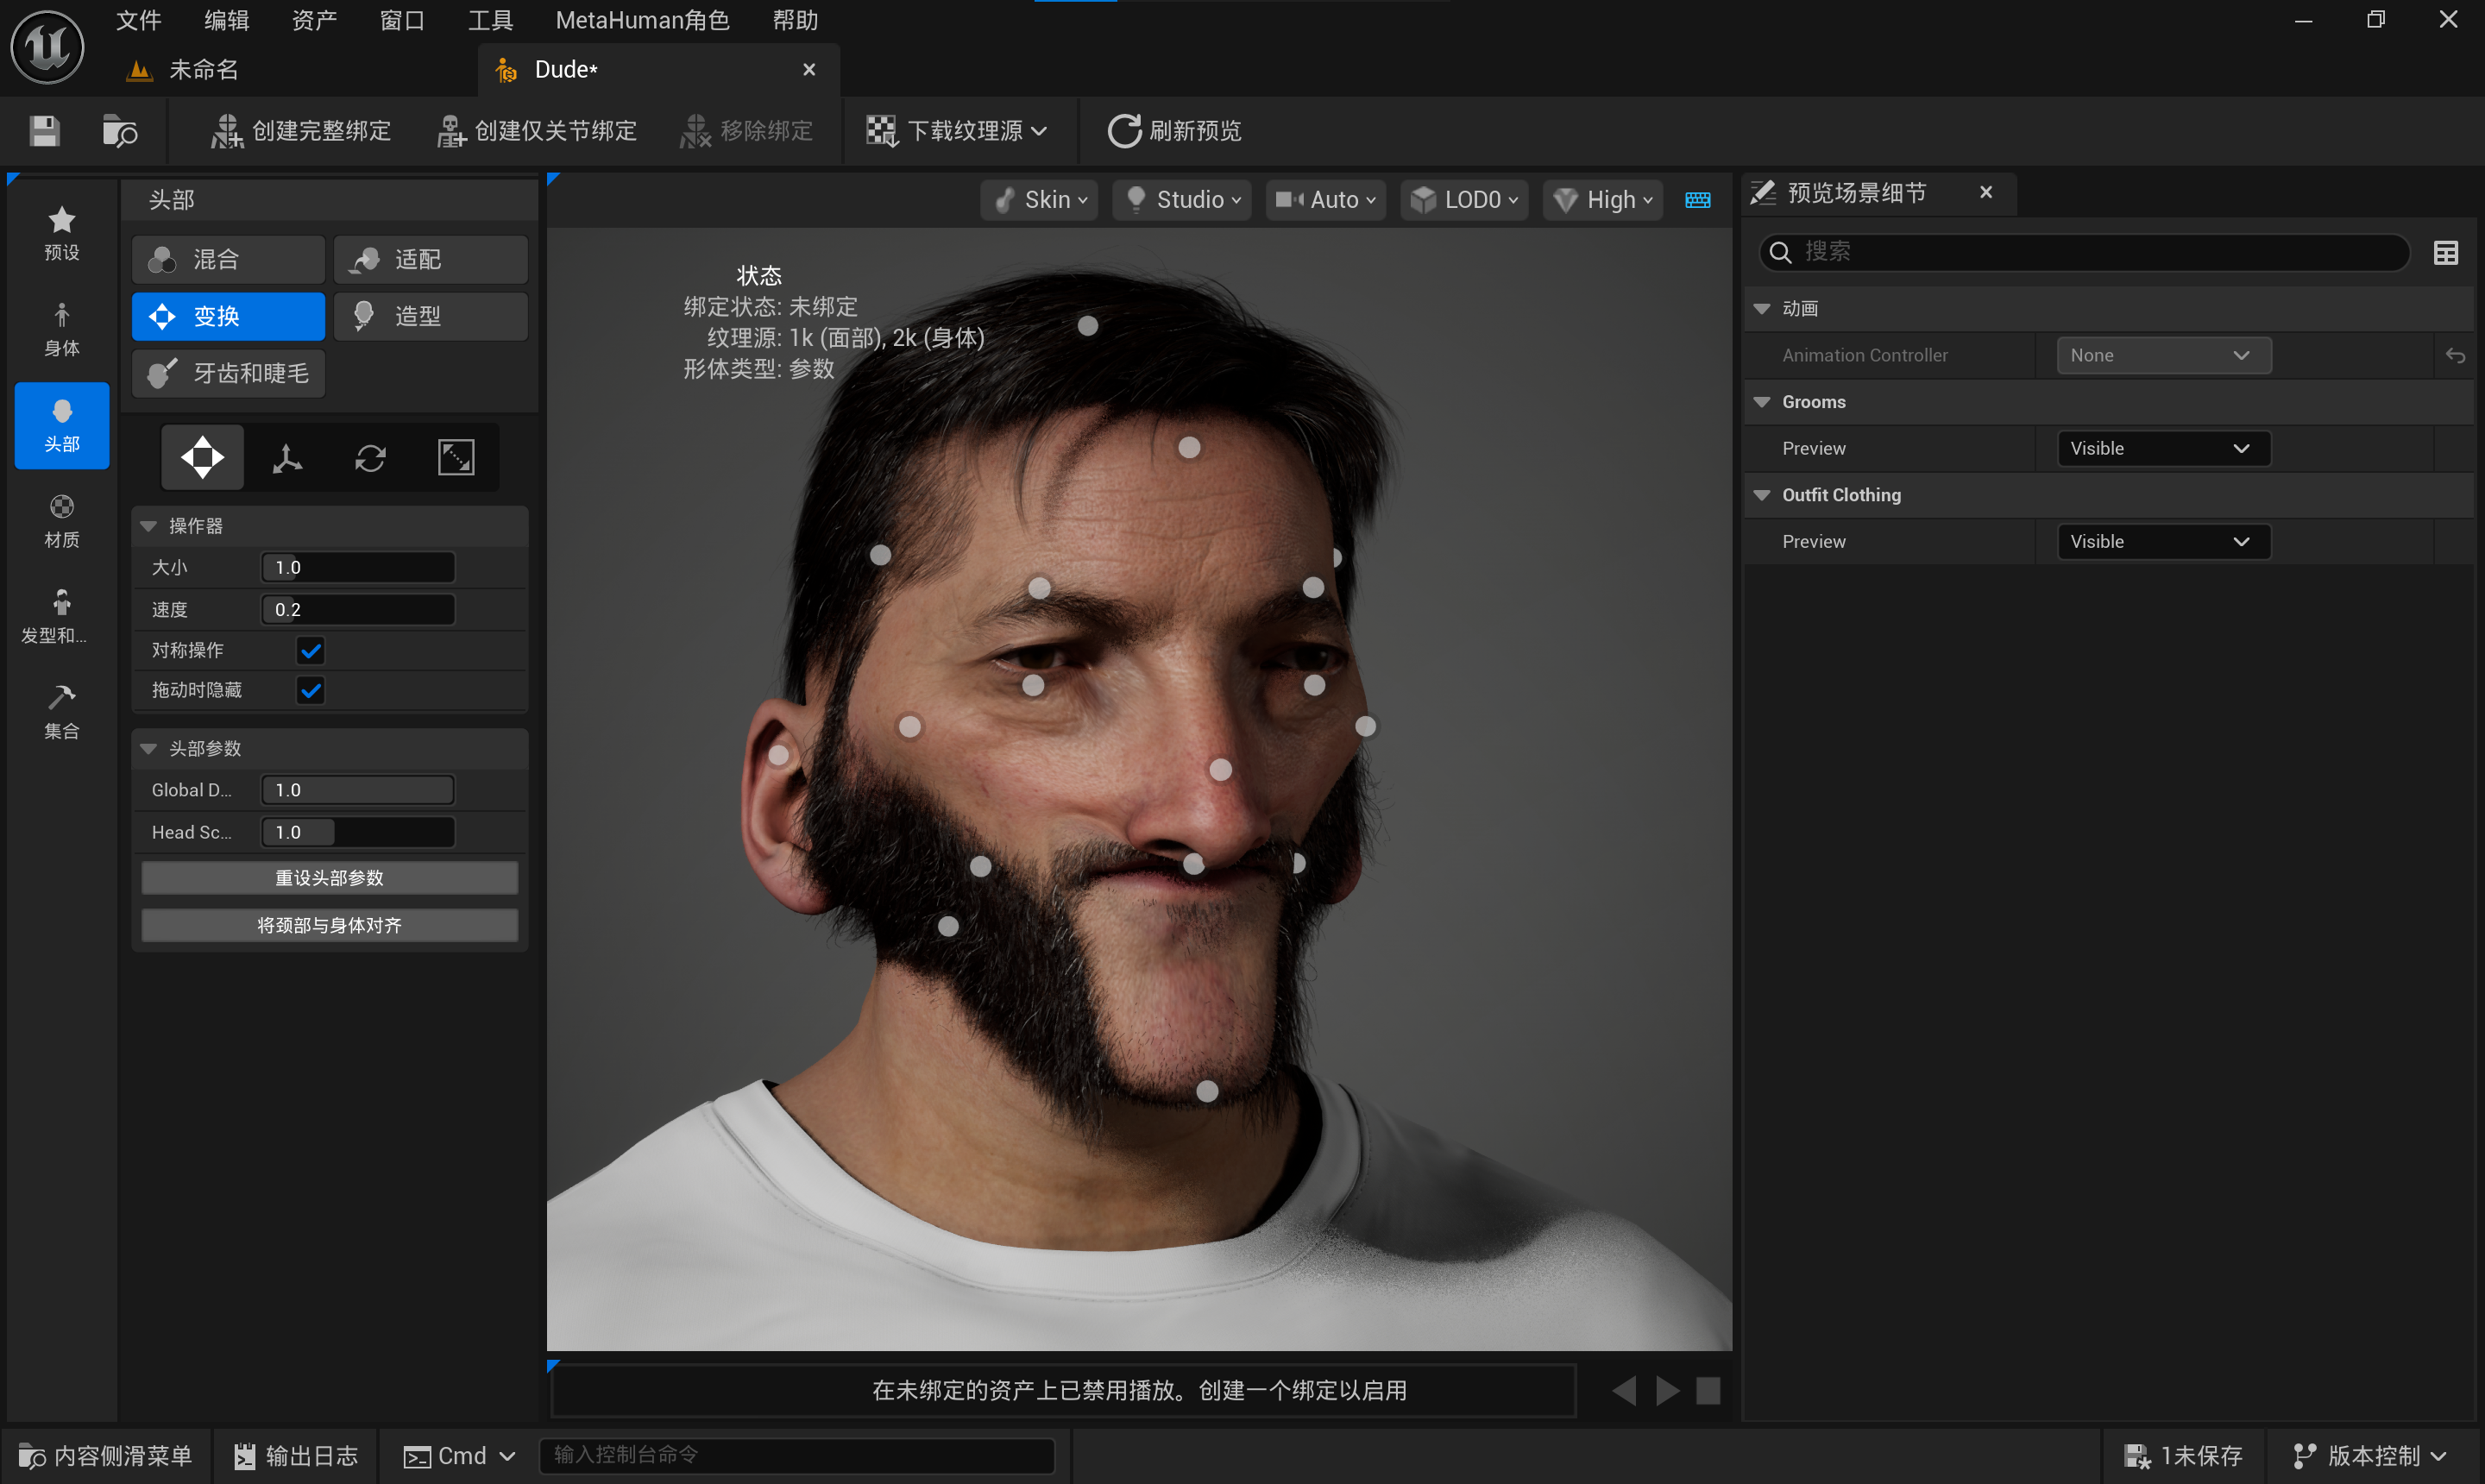This screenshot has height=1484, width=2485.
Task: Click the 将颈部与身体对齐 button
Action: [x=329, y=925]
